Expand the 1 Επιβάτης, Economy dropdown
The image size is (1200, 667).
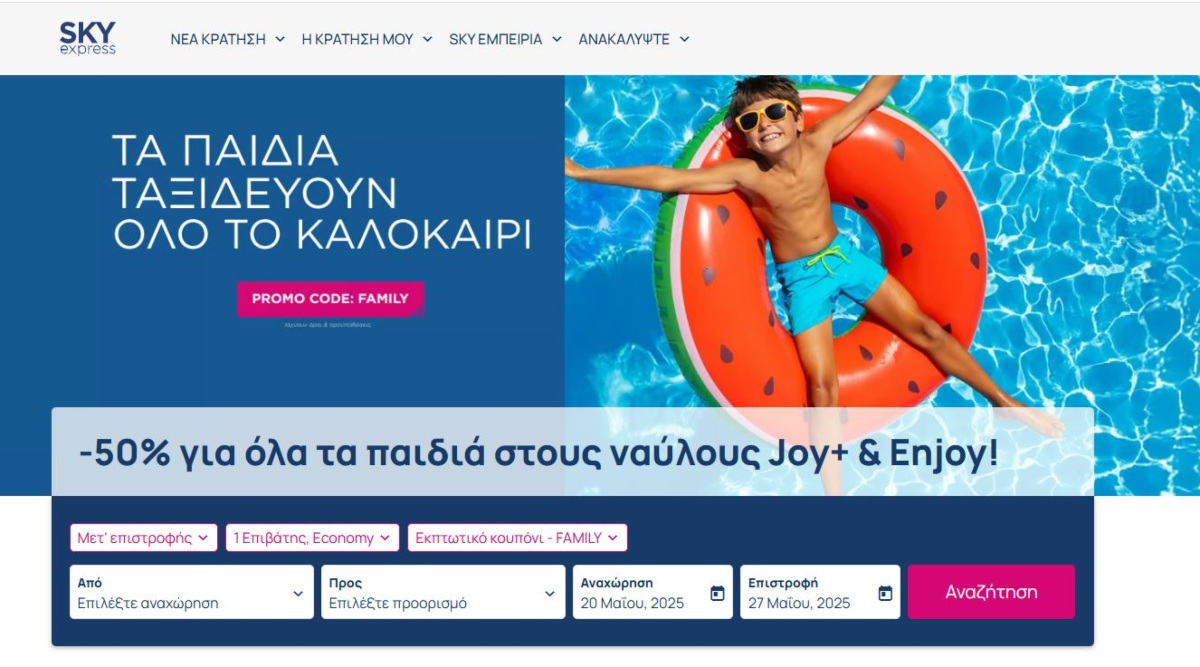[312, 538]
